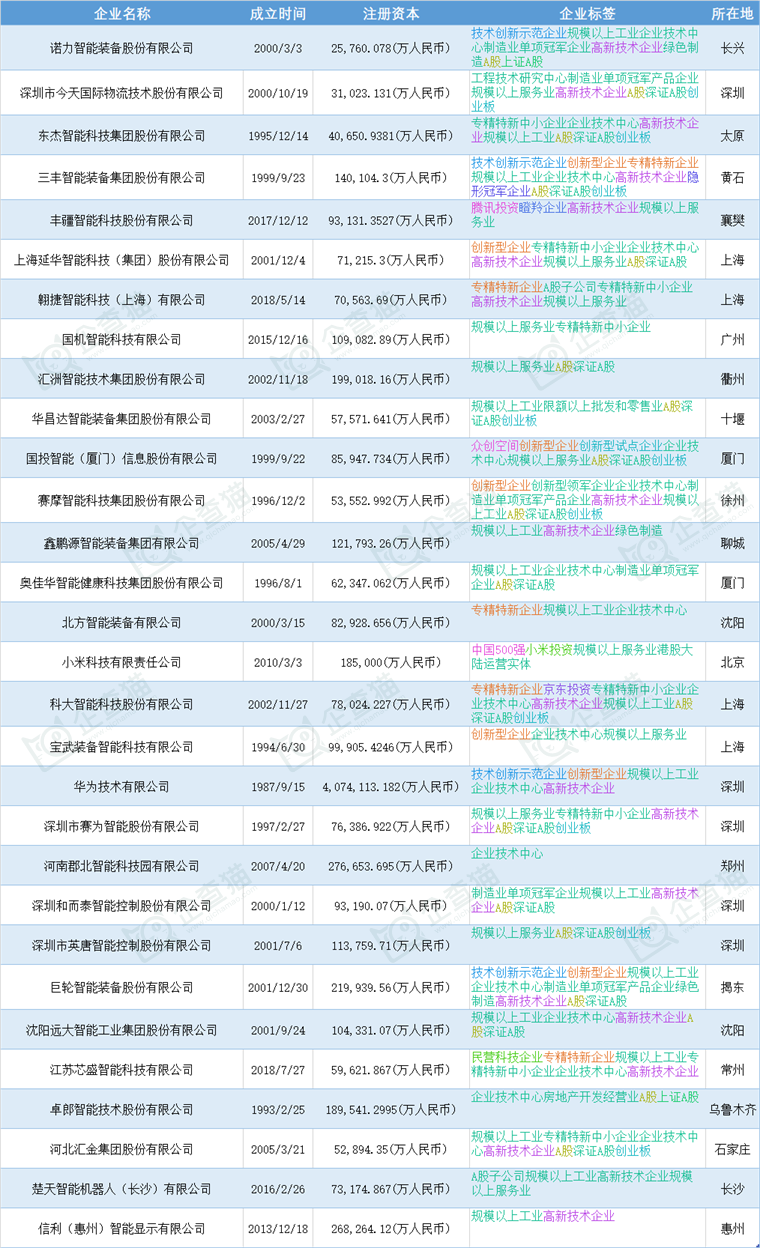Screen dimensions: 760x1248
Task: Click the 成立时间 column header
Action: pyautogui.click(x=278, y=13)
